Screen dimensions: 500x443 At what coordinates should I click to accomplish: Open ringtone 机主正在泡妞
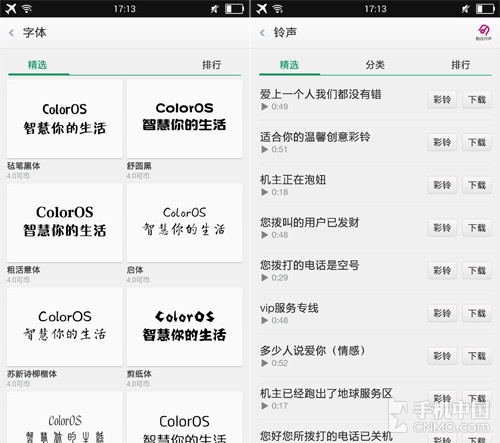coord(293,180)
